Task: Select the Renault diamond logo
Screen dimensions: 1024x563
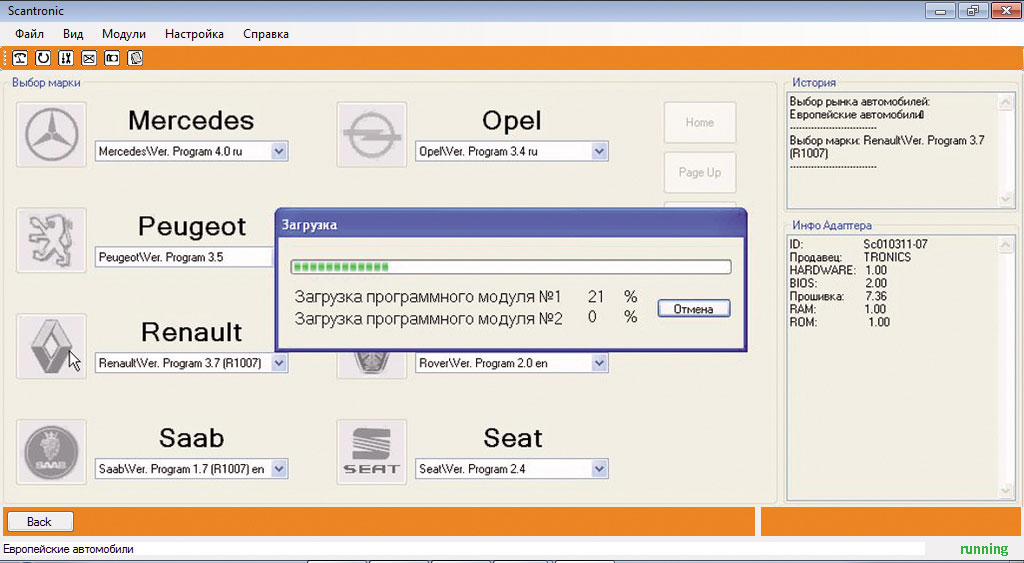Action: [x=51, y=346]
